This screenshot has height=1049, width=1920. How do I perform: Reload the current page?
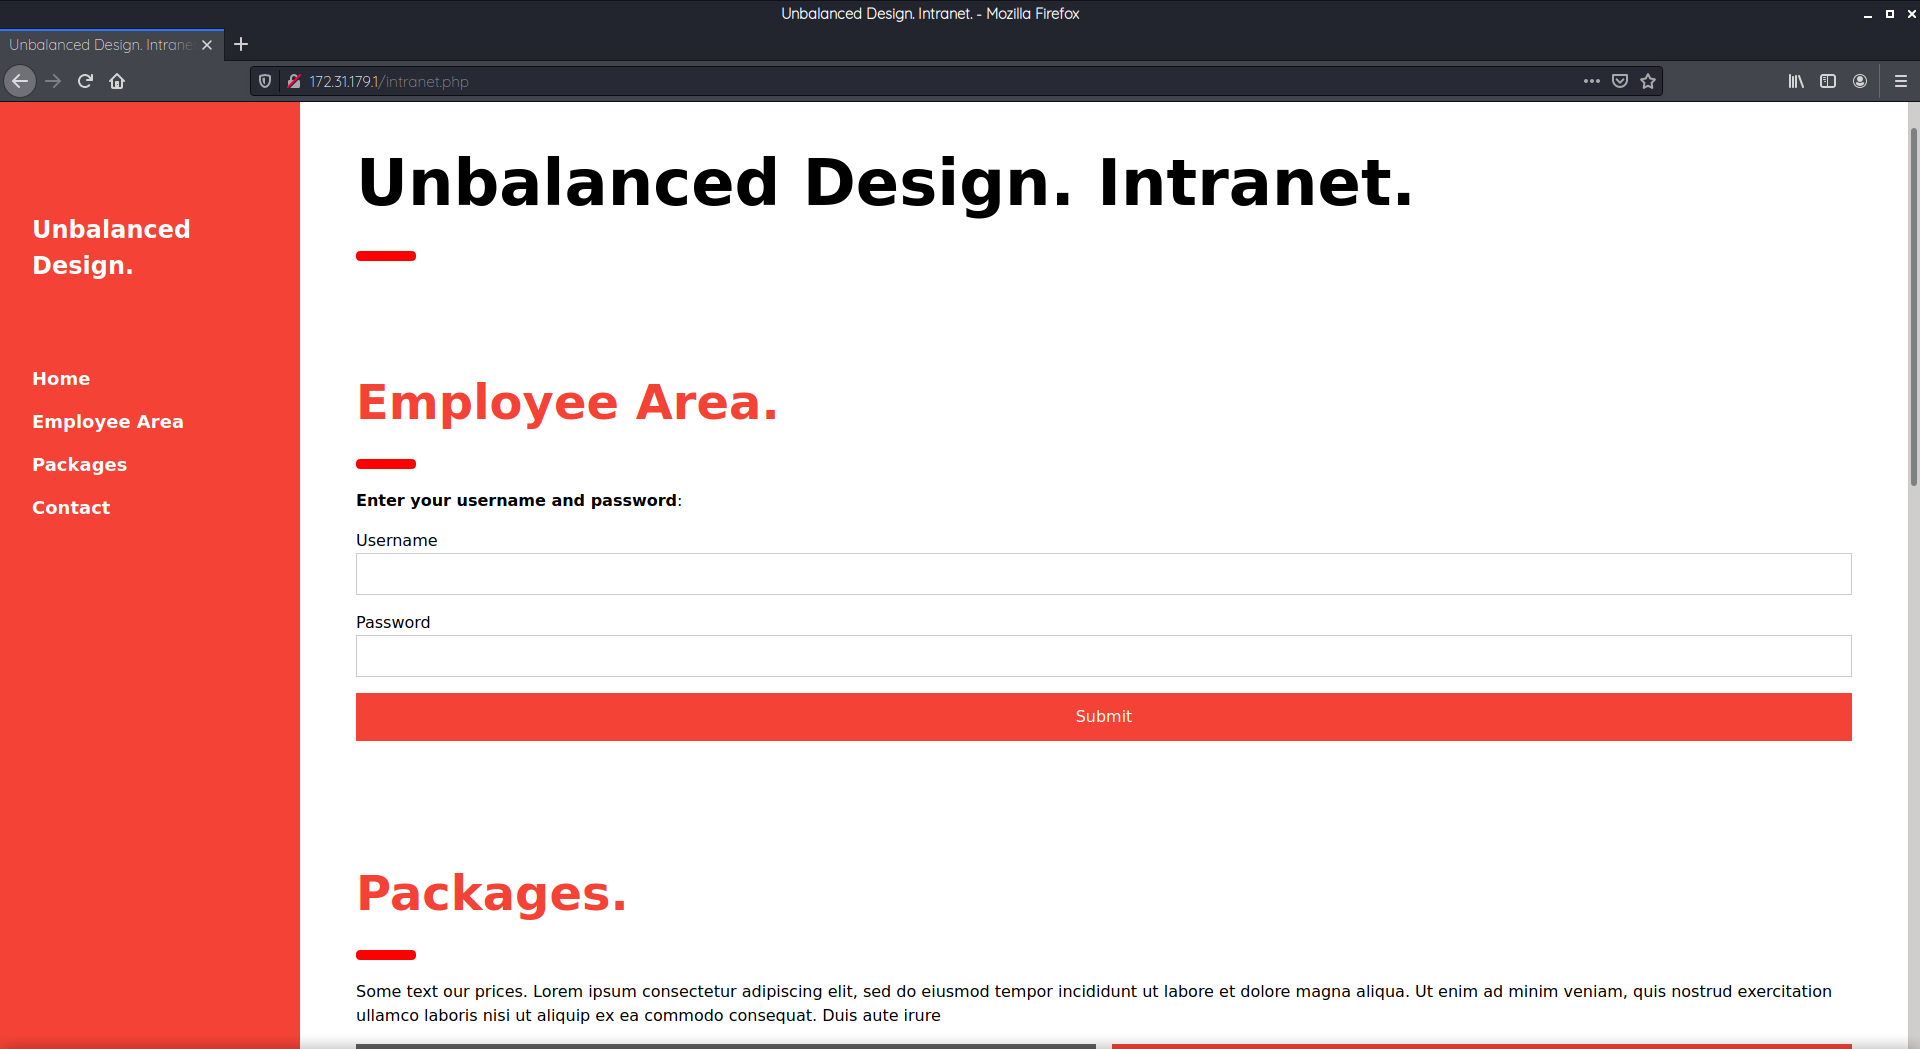click(85, 81)
